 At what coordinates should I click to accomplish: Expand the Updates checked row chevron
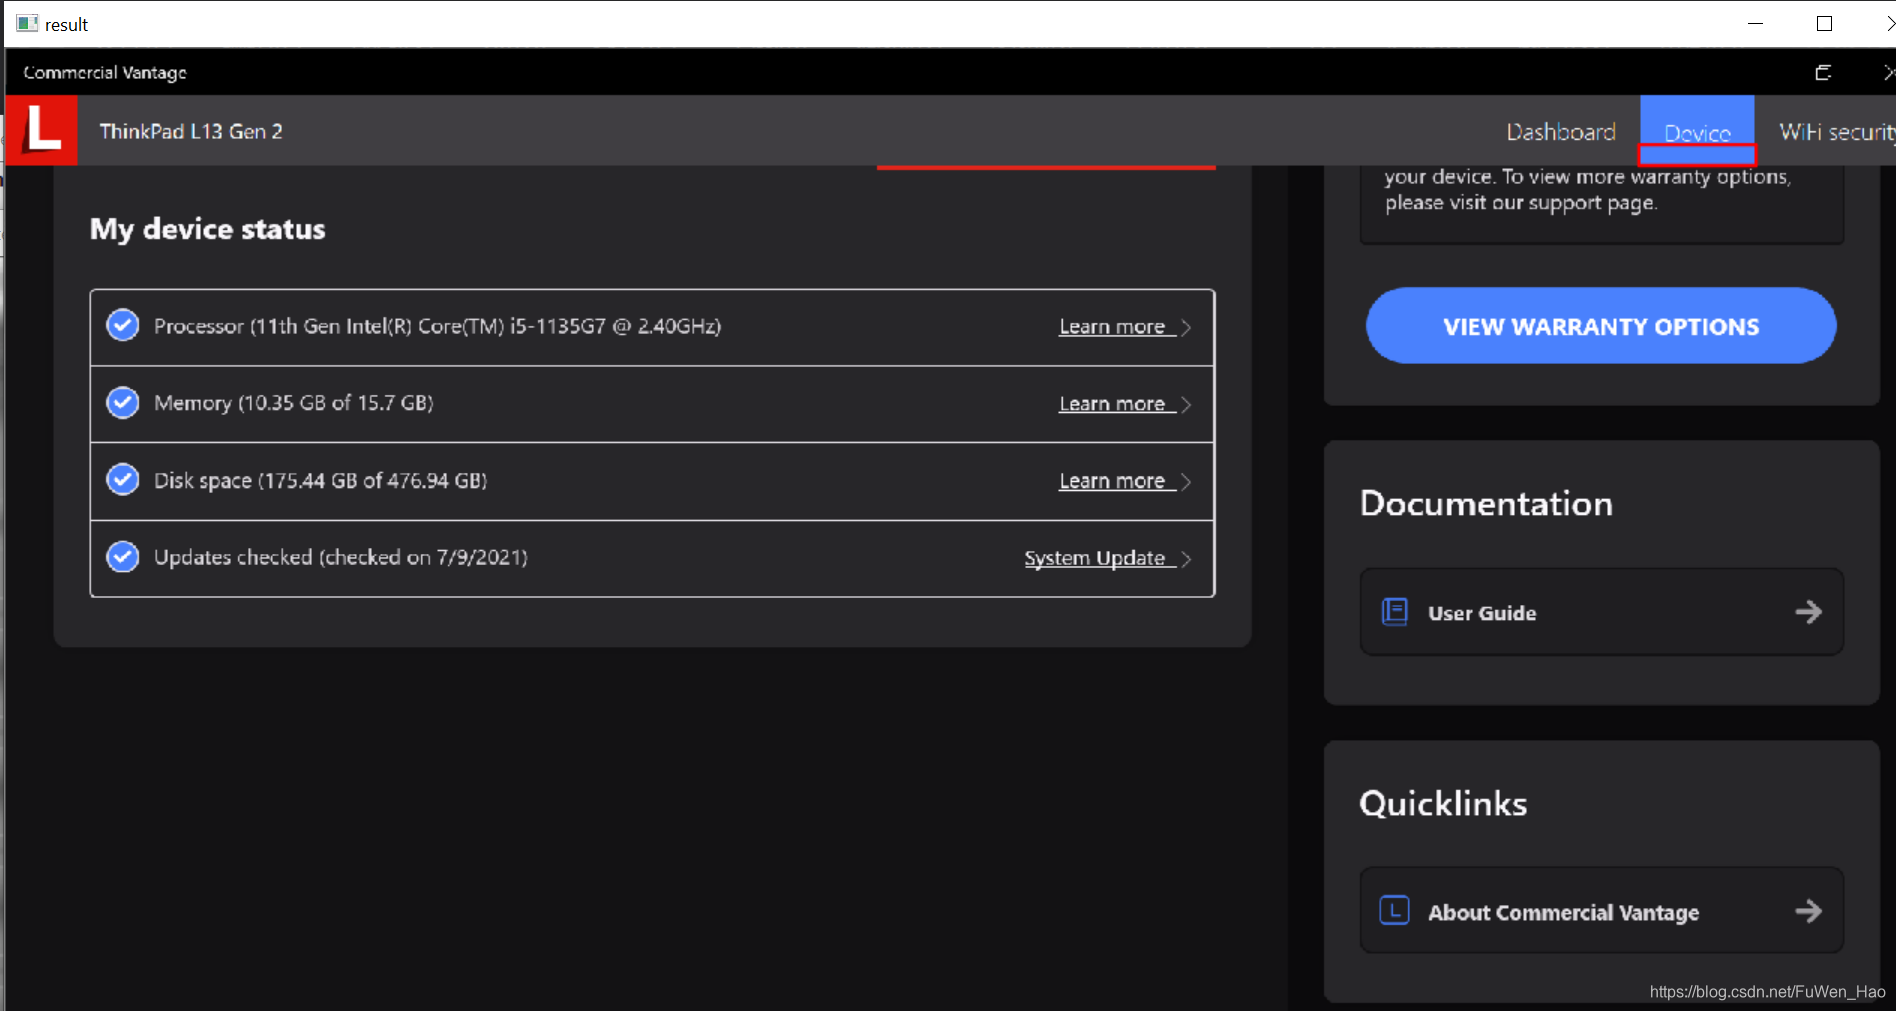pyautogui.click(x=1186, y=558)
